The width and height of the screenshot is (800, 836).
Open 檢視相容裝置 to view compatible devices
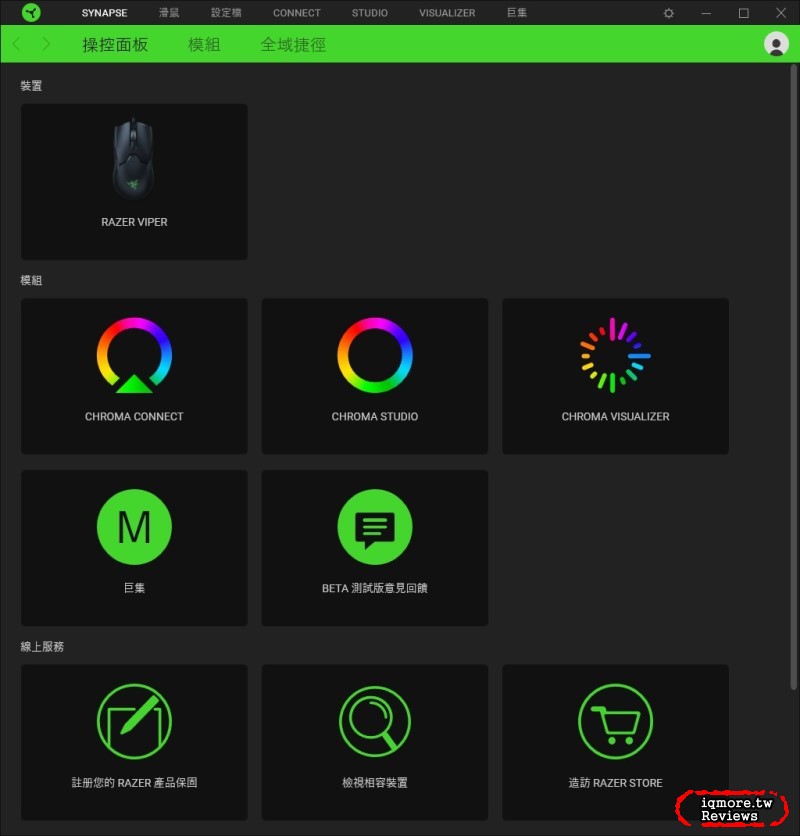(x=374, y=741)
